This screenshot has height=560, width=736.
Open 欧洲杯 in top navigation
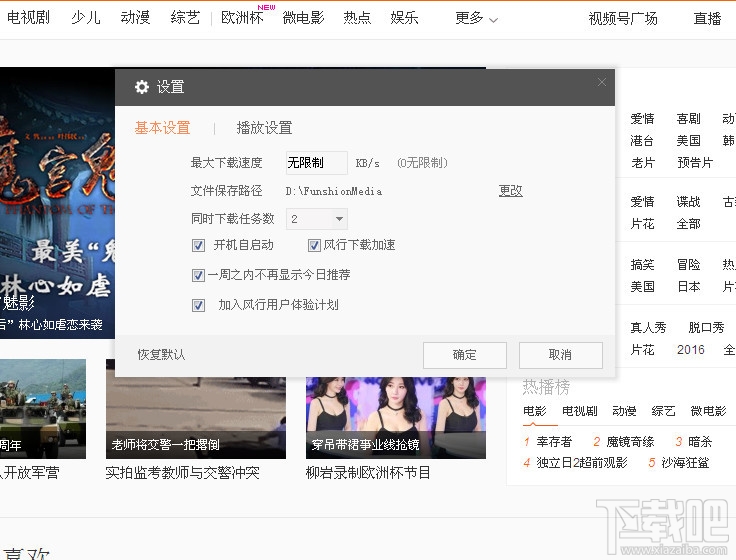pyautogui.click(x=242, y=17)
